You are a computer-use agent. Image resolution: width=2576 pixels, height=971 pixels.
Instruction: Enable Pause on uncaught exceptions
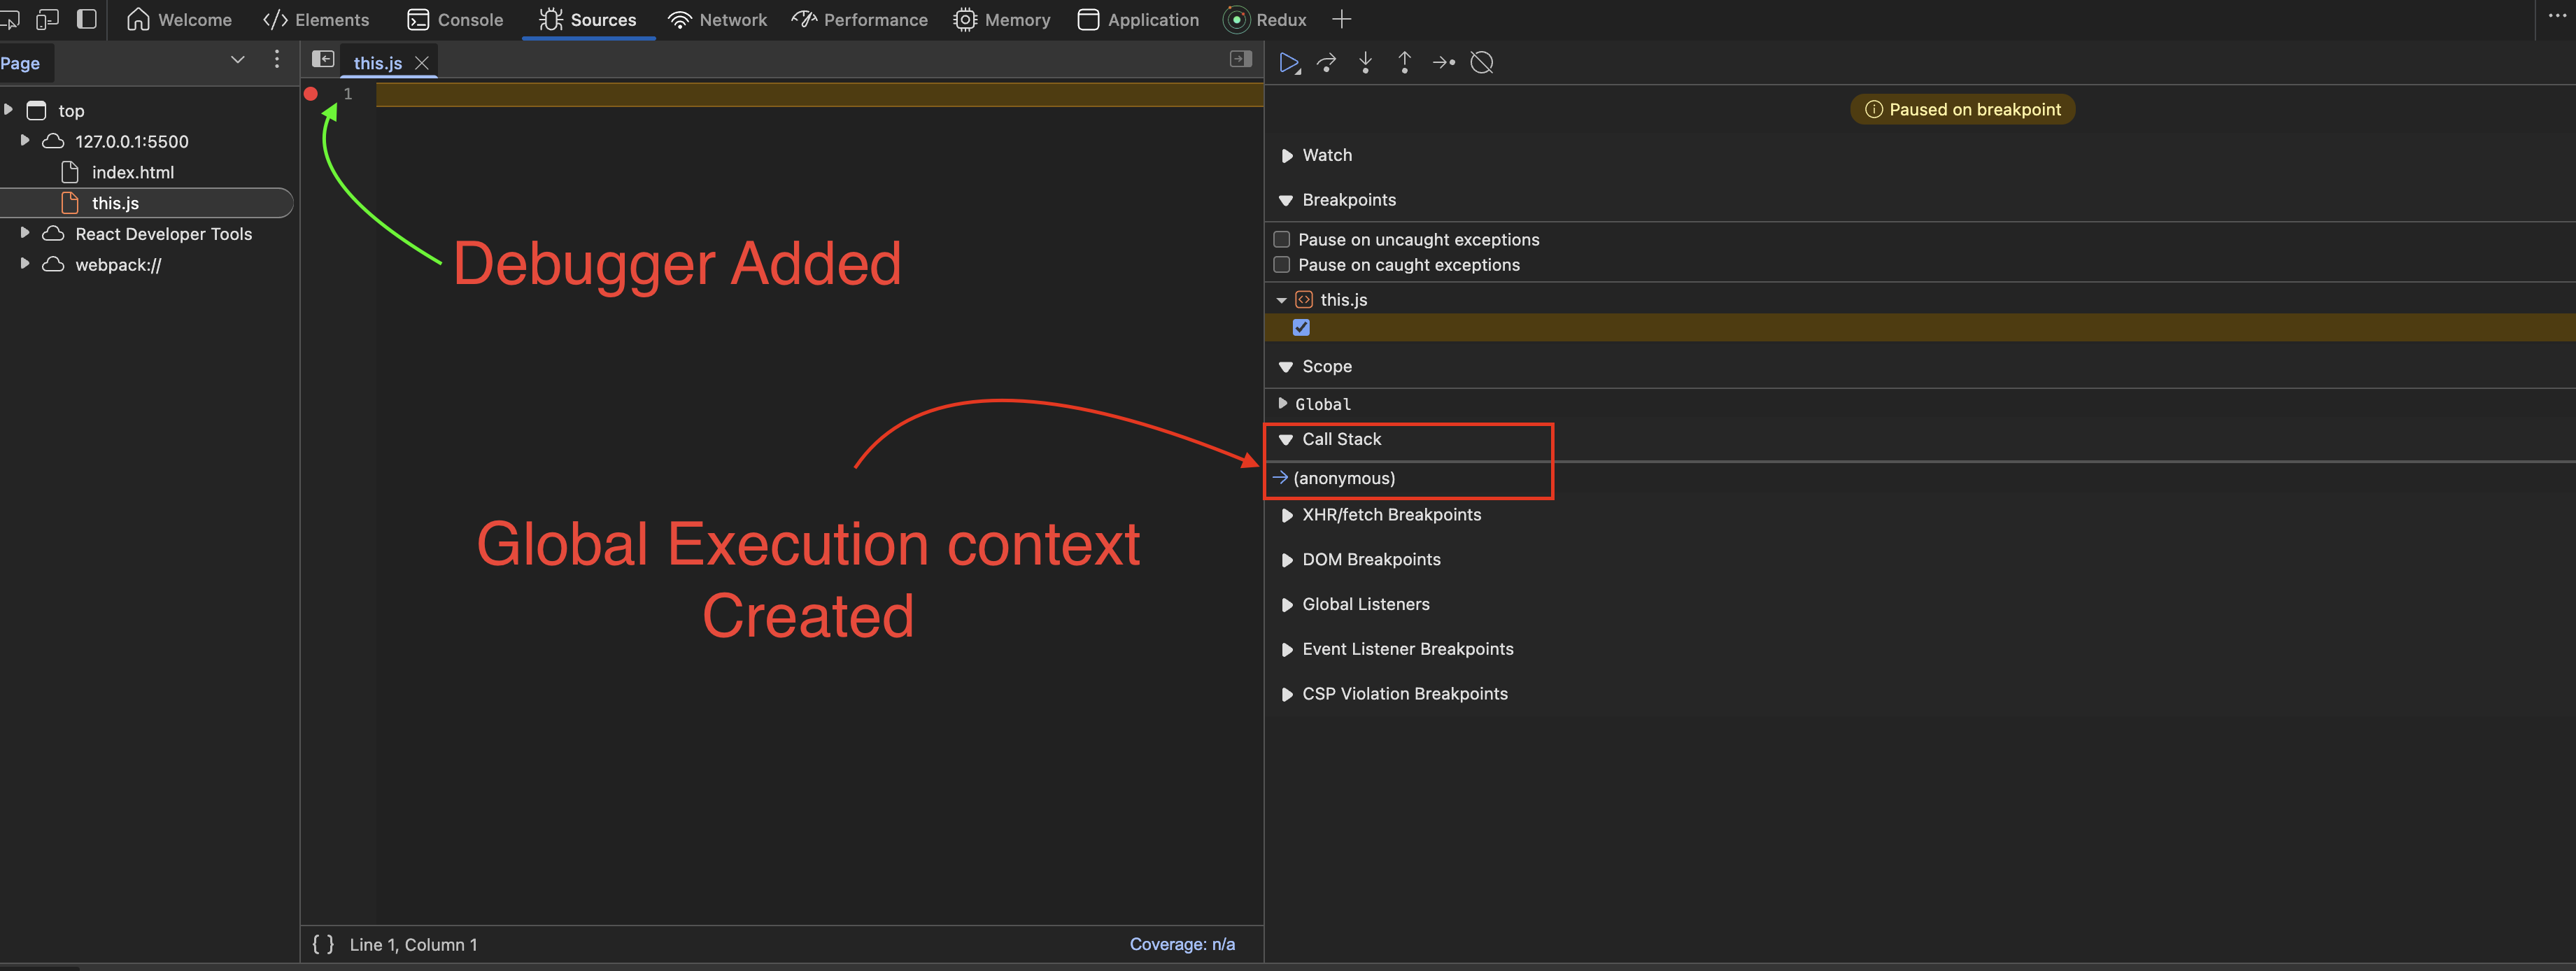(x=1281, y=239)
